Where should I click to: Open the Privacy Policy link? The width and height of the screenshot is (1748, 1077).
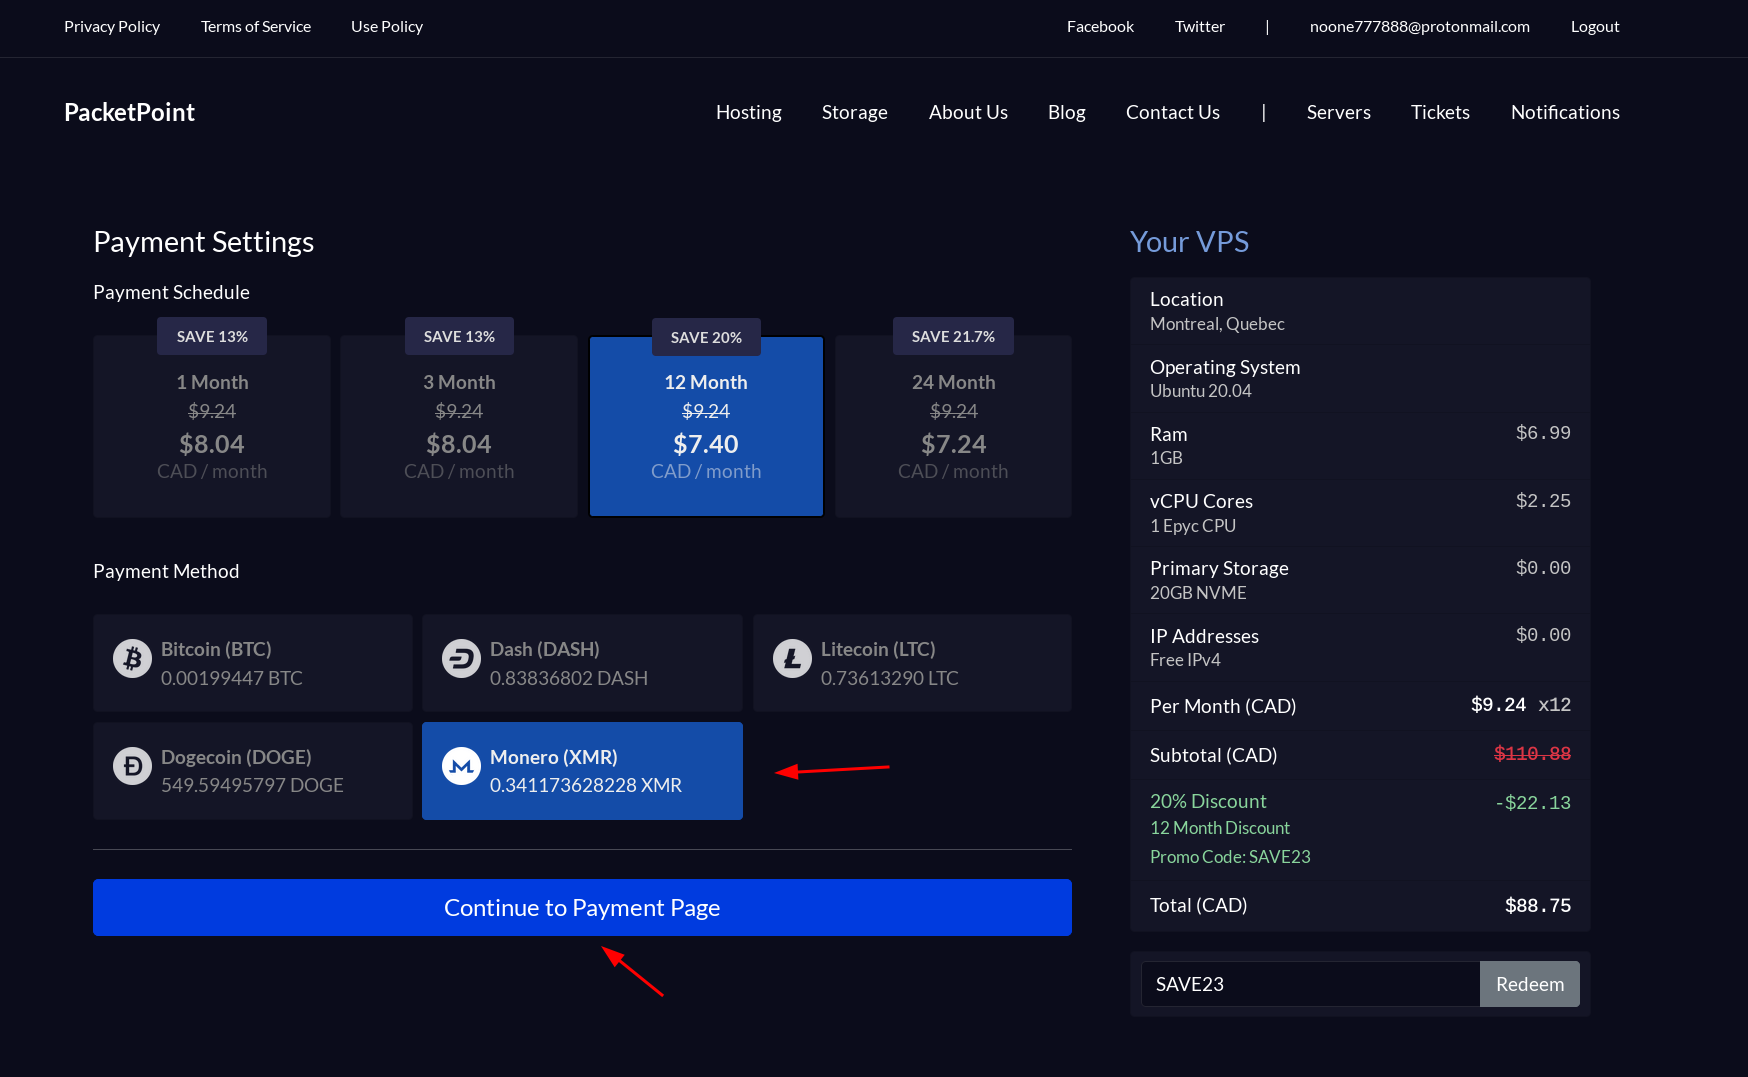point(112,26)
